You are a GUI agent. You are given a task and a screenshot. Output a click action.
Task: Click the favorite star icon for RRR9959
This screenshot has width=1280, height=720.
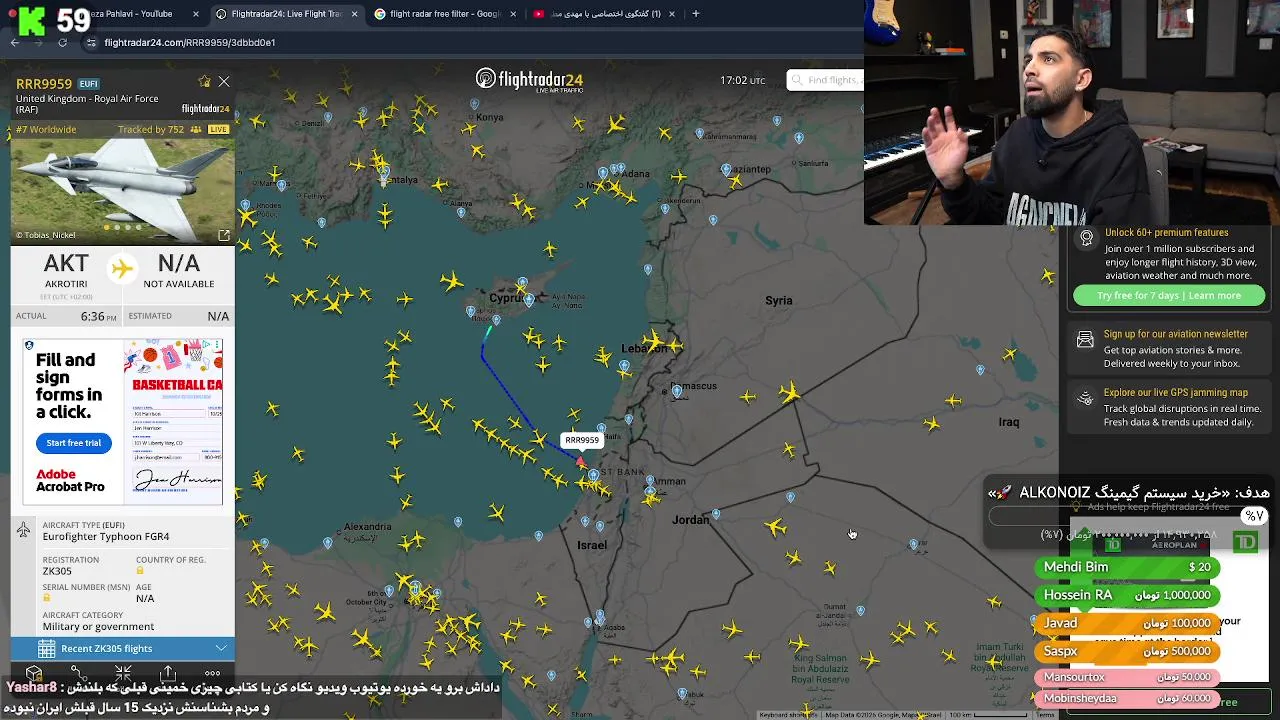click(204, 82)
